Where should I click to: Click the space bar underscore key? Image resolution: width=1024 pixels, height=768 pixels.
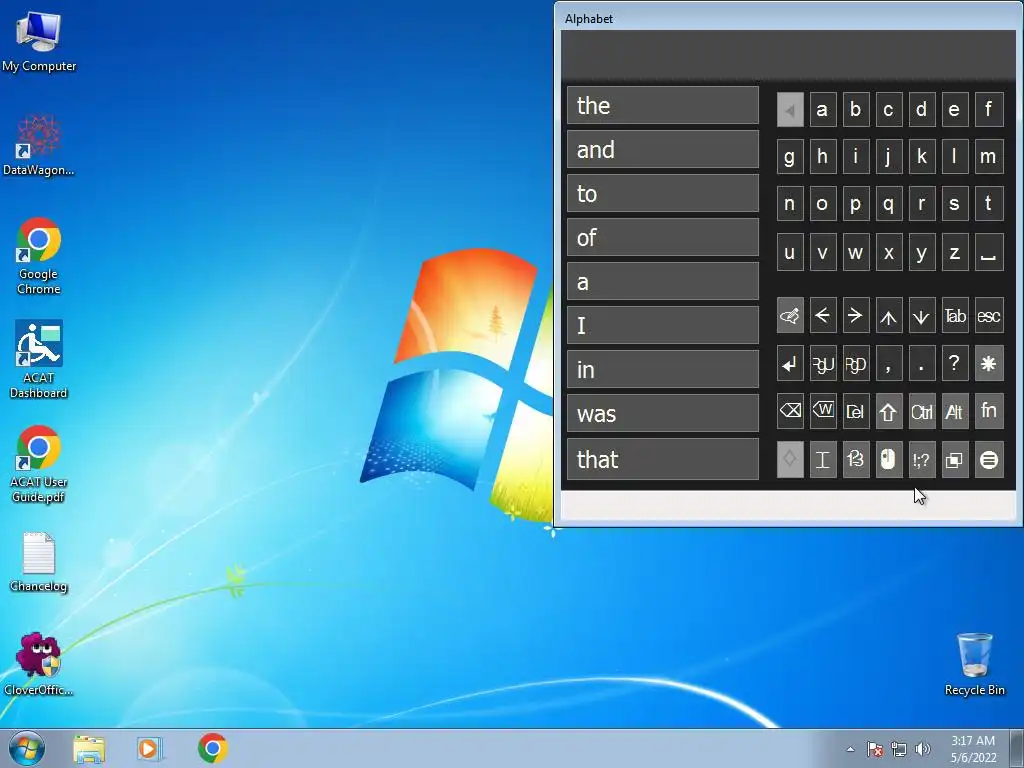(x=989, y=253)
